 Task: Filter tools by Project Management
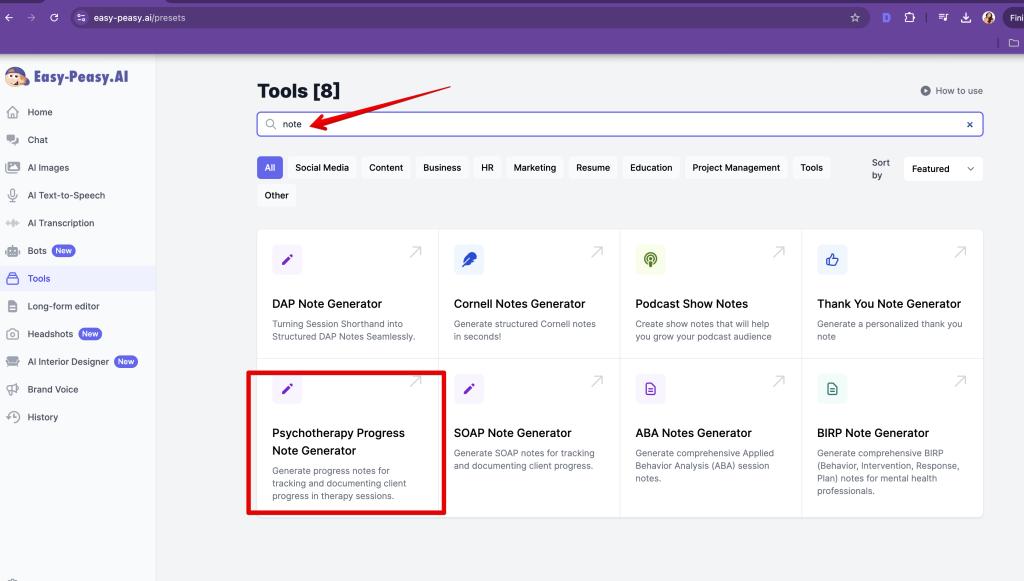pyautogui.click(x=736, y=168)
